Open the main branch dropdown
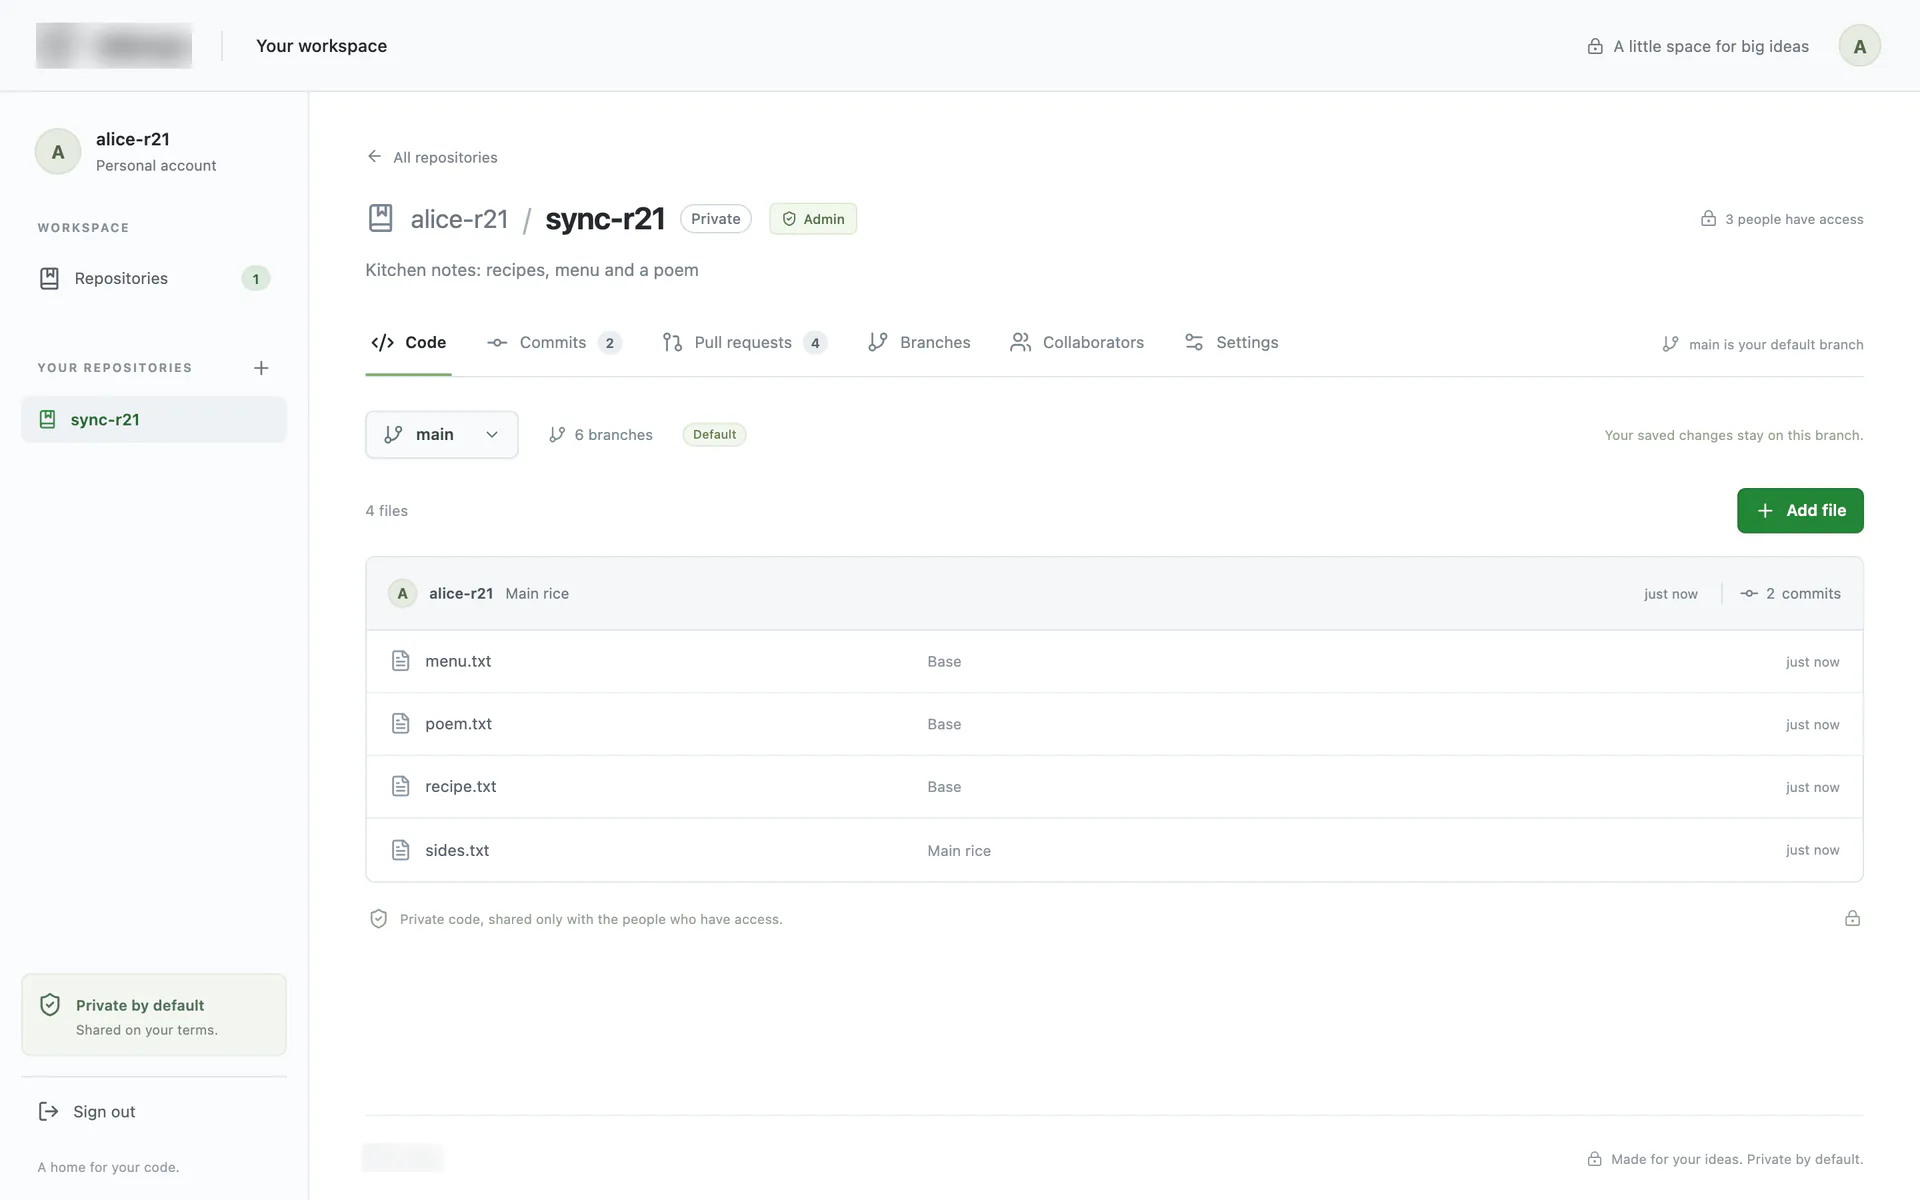Viewport: 1920px width, 1200px height. tap(441, 435)
